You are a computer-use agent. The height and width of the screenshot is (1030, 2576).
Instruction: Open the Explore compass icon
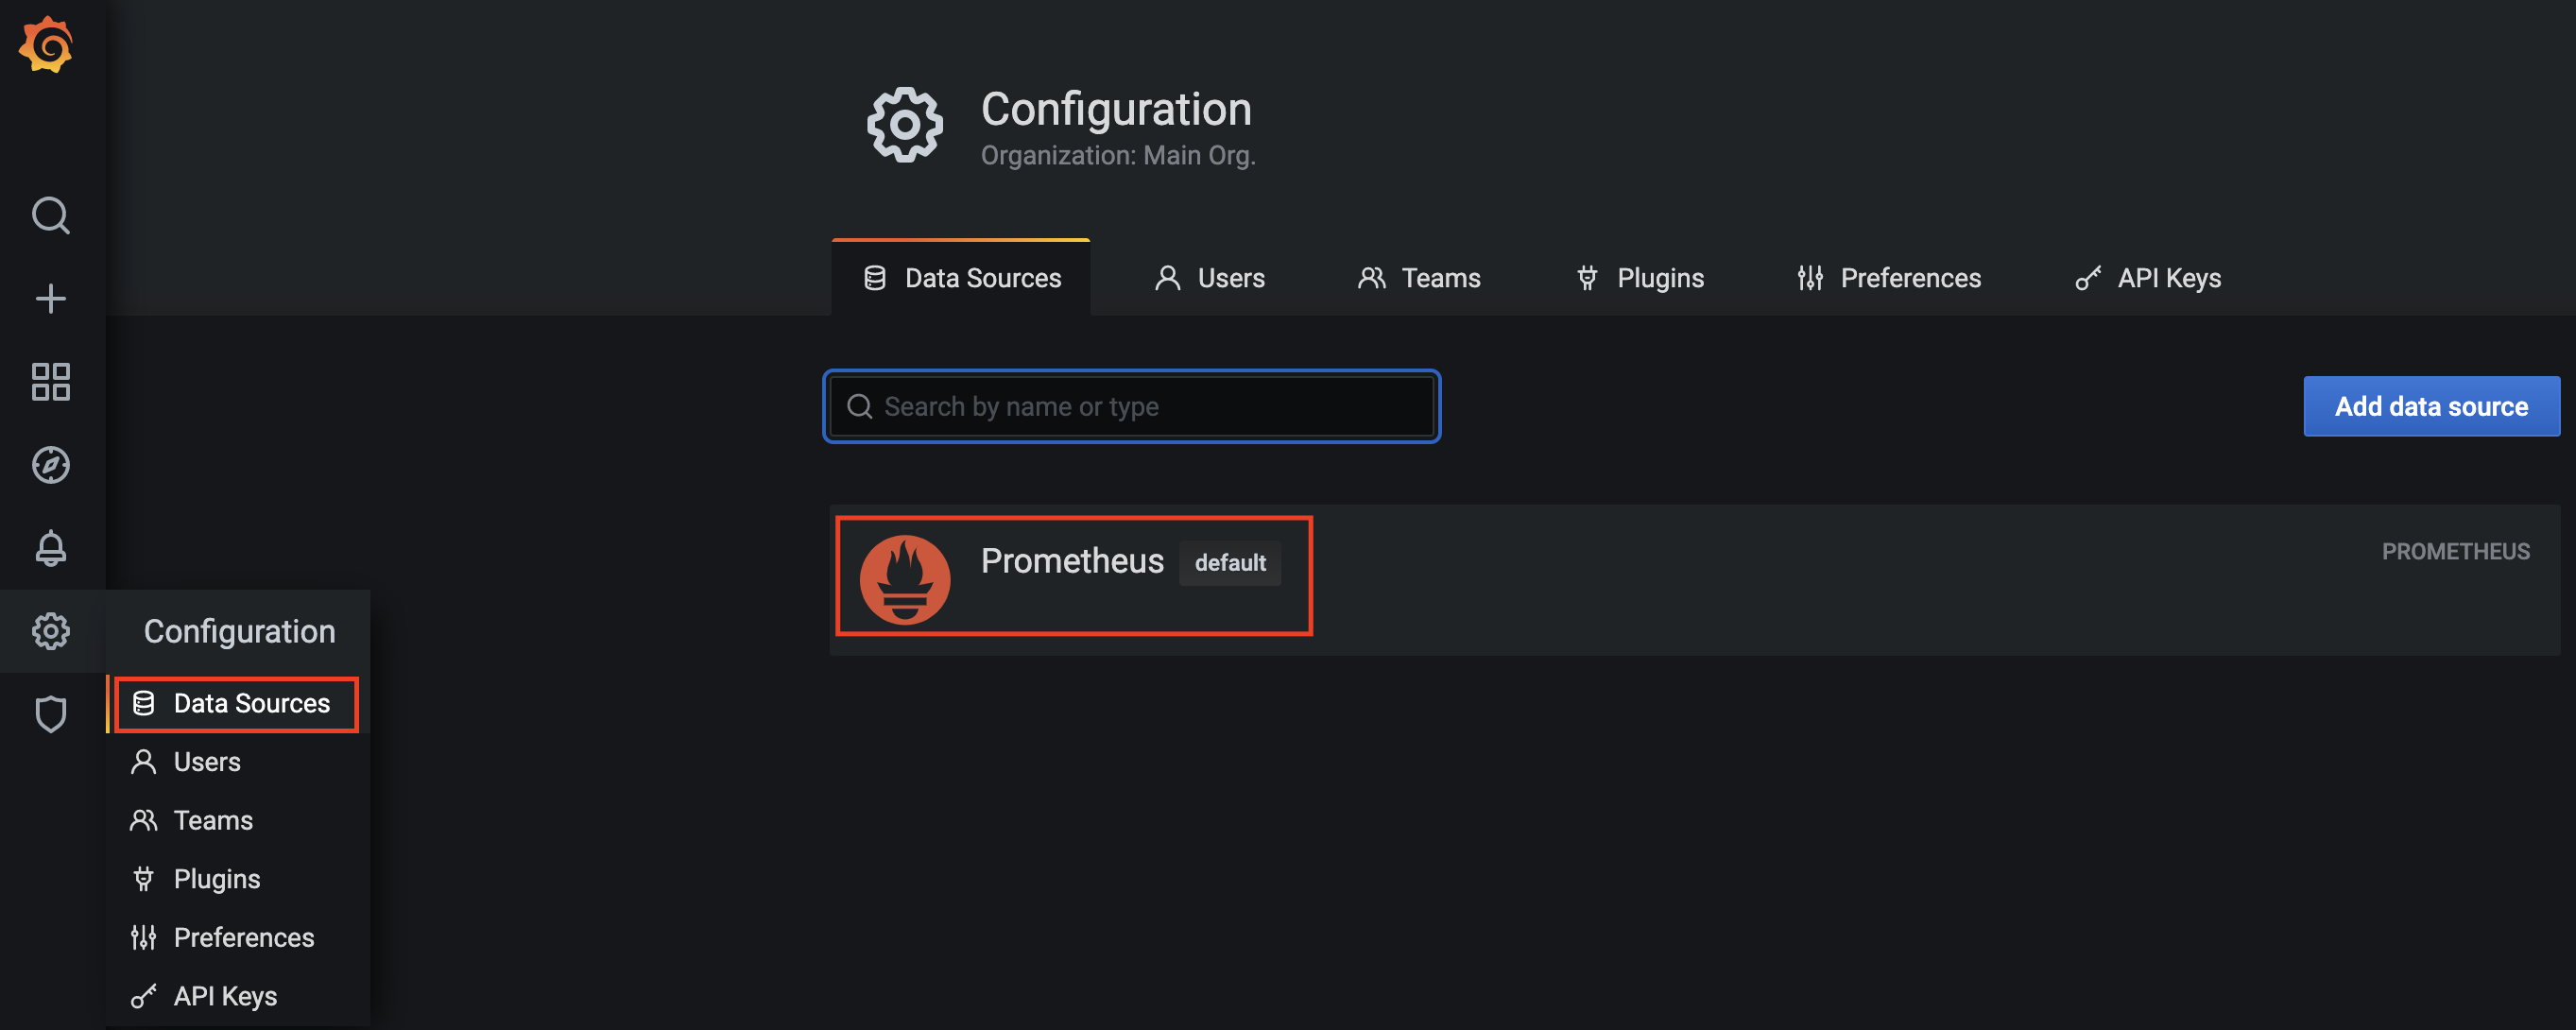(50, 464)
